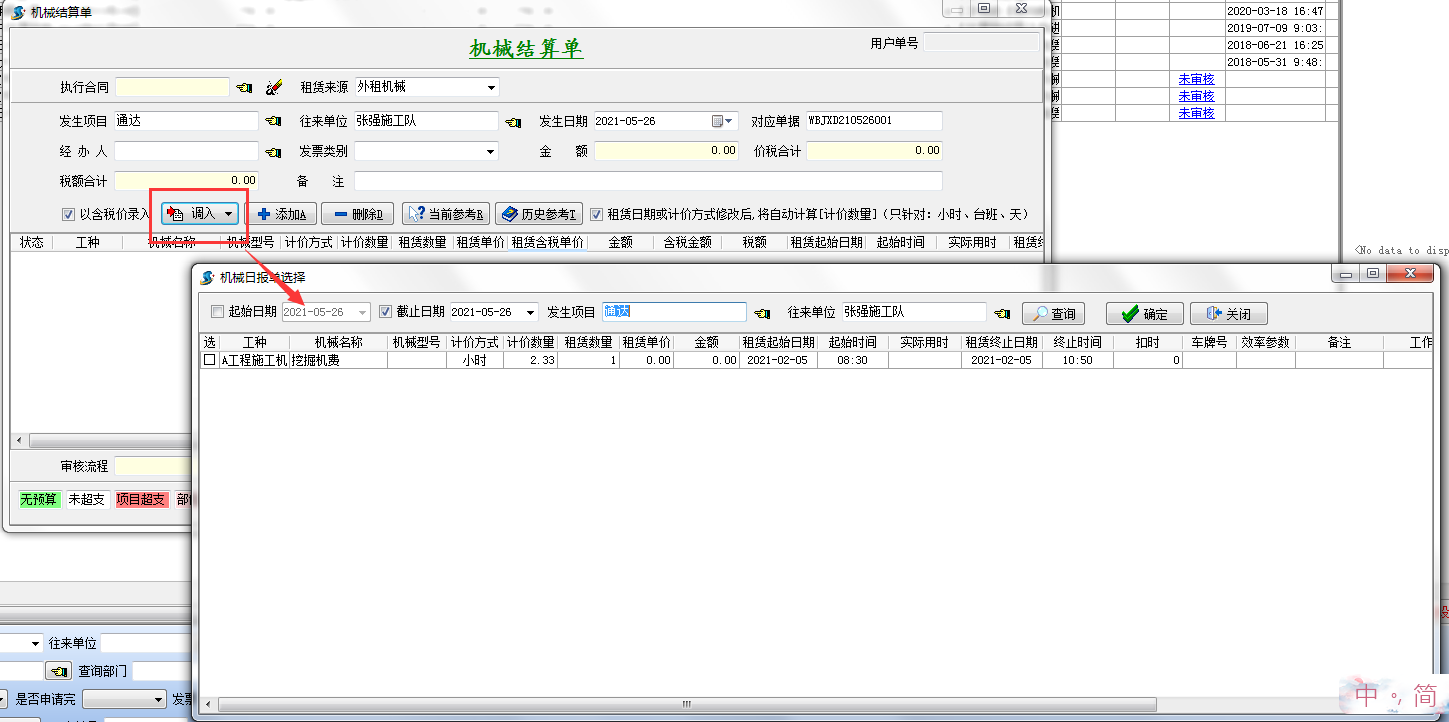Click 无预算 green legend swatch
Viewport: 1449px width, 722px height.
[40, 499]
